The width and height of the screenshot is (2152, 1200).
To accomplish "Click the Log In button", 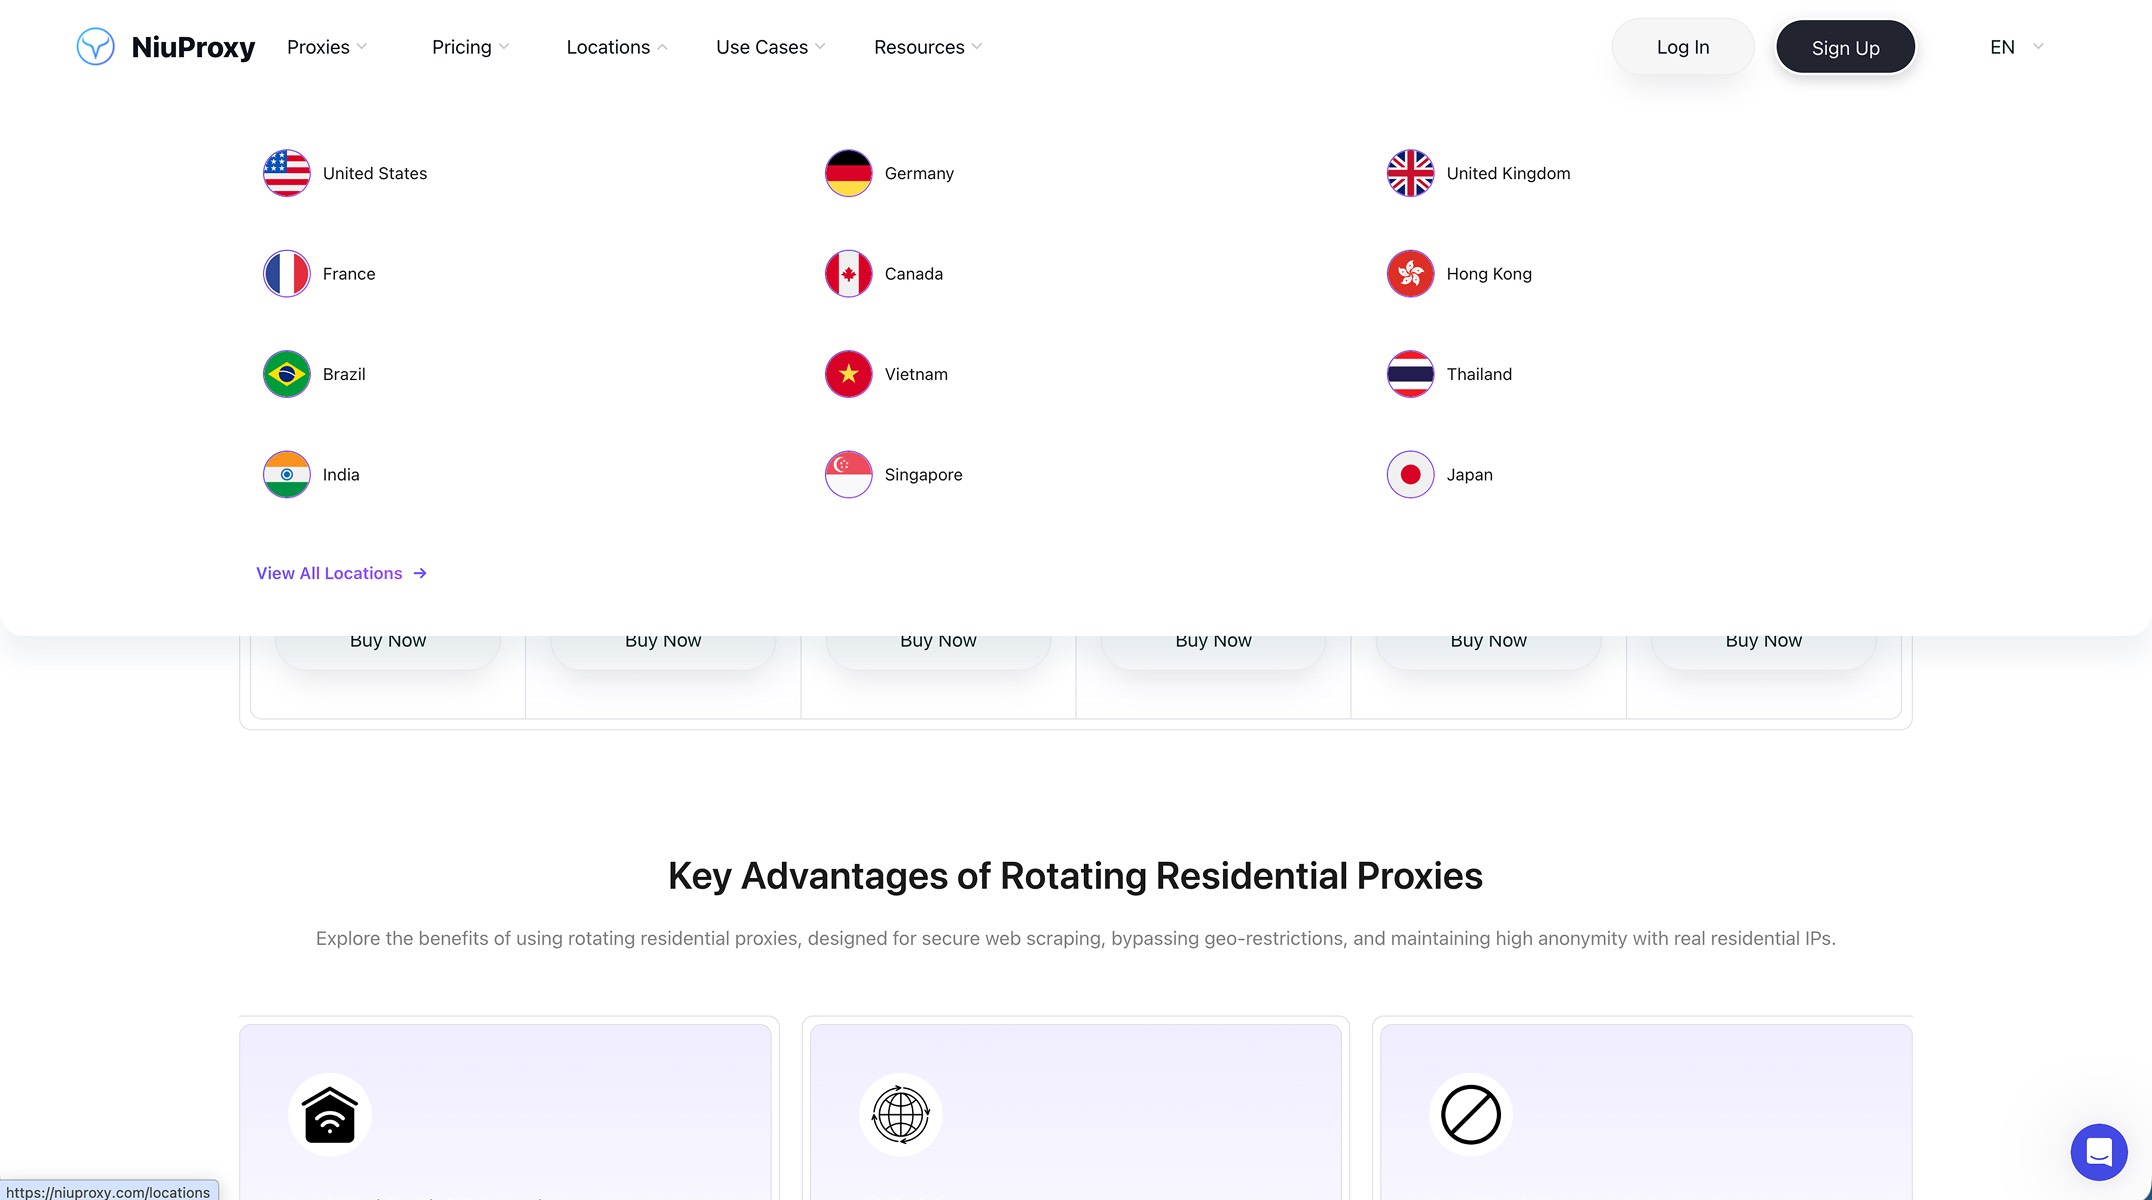I will click(1683, 47).
